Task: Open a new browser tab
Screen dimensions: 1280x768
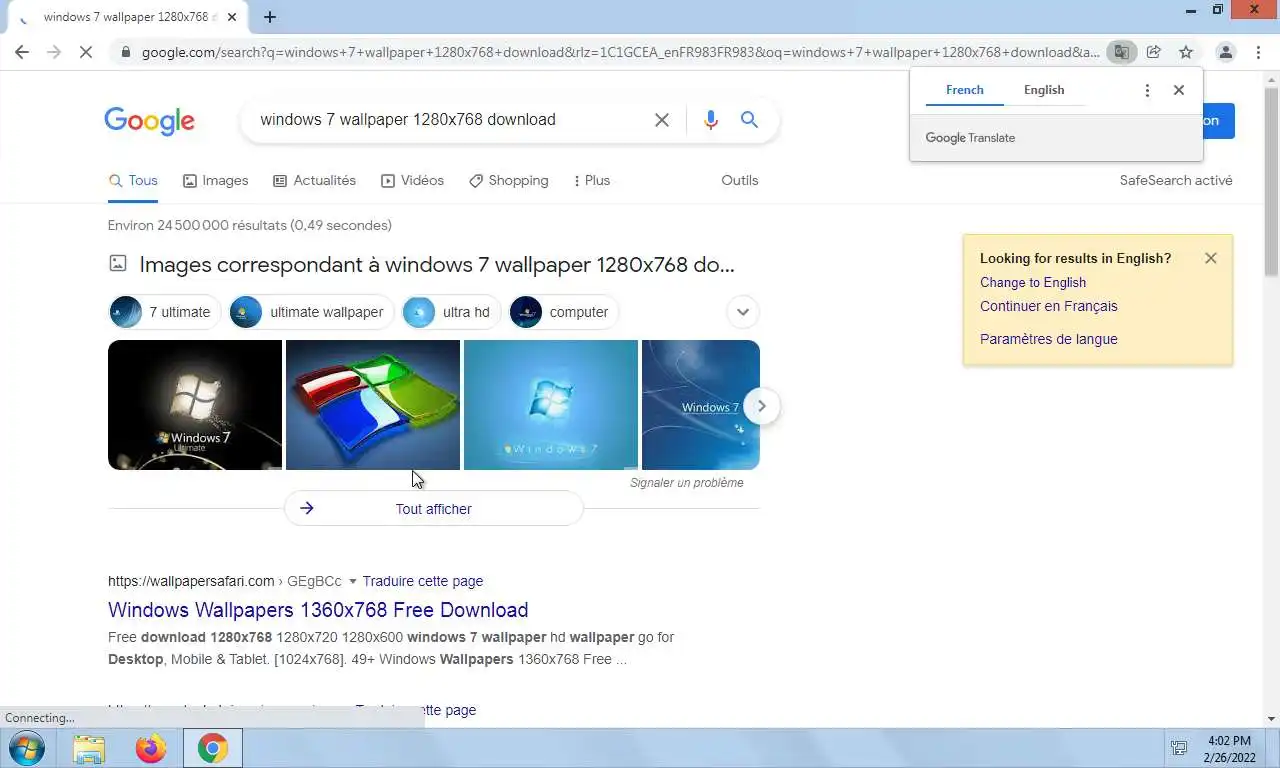Action: click(270, 17)
